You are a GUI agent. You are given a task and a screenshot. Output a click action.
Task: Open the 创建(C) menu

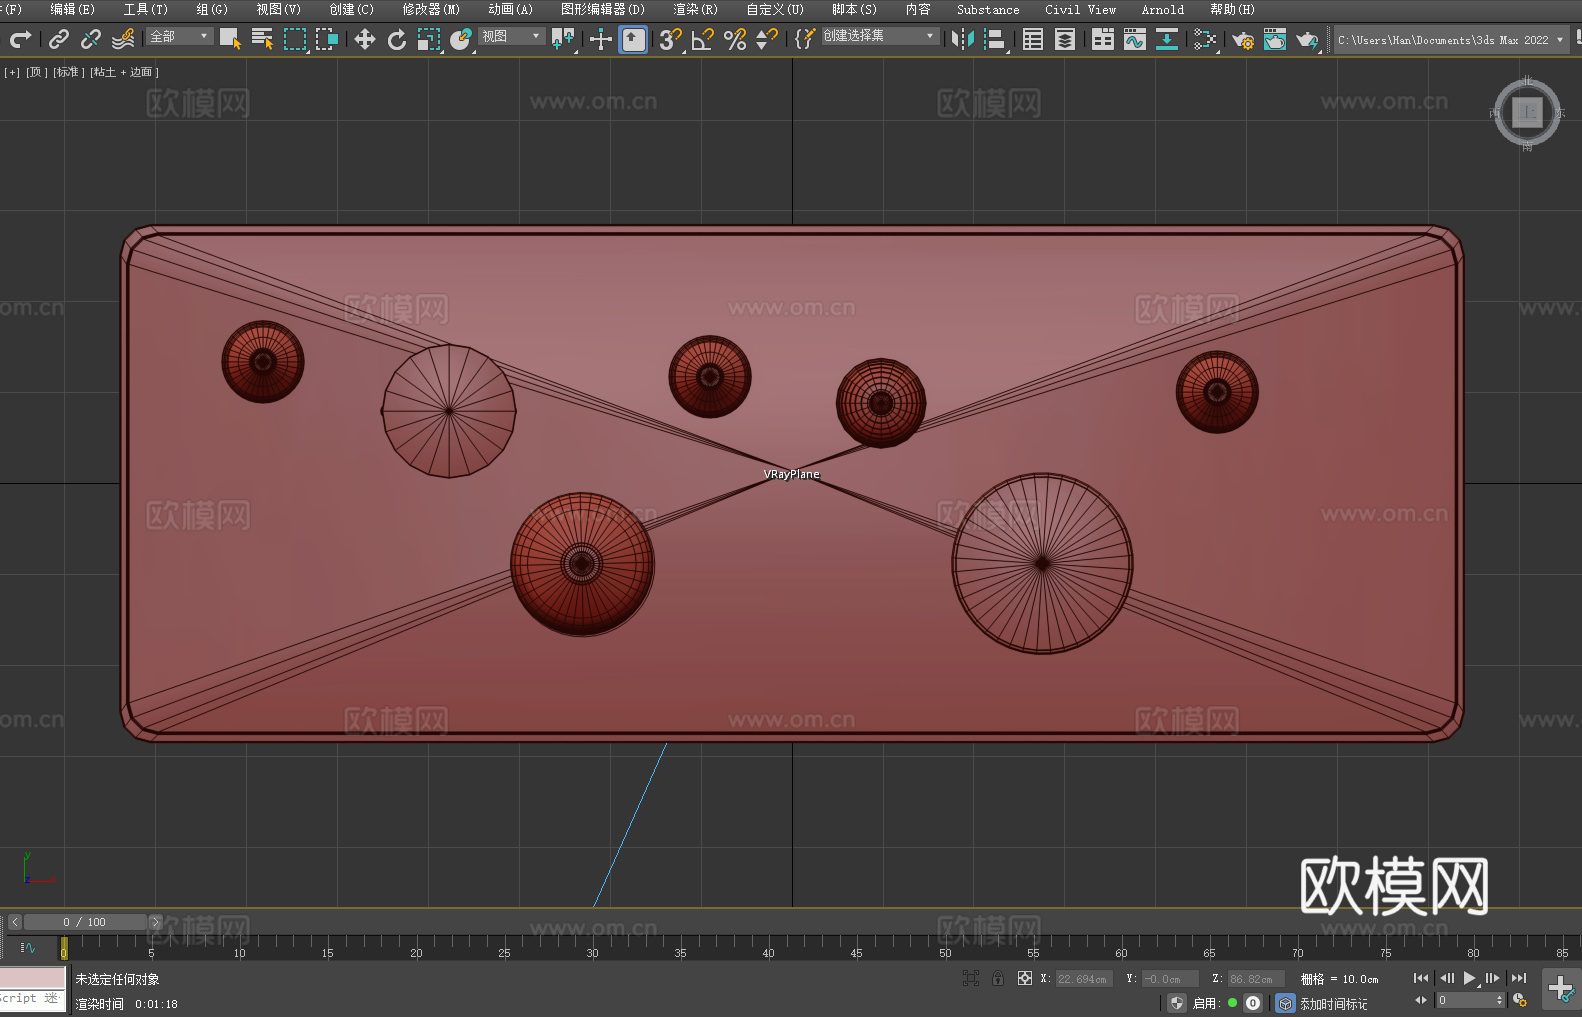point(351,9)
